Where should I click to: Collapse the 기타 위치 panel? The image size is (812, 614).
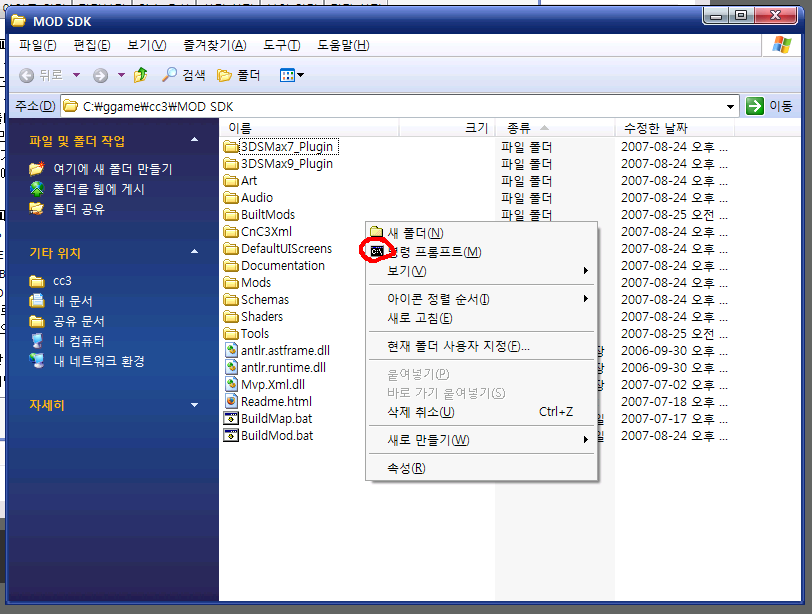click(194, 252)
